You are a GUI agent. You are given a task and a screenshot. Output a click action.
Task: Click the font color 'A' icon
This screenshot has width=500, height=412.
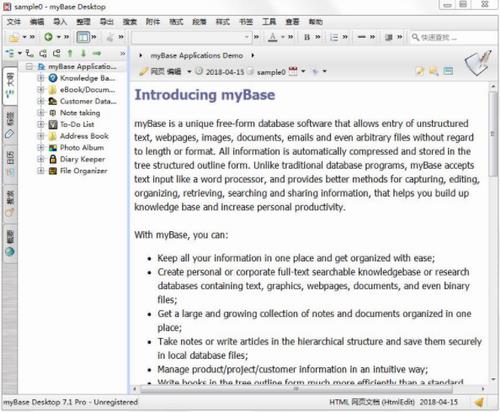(273, 37)
